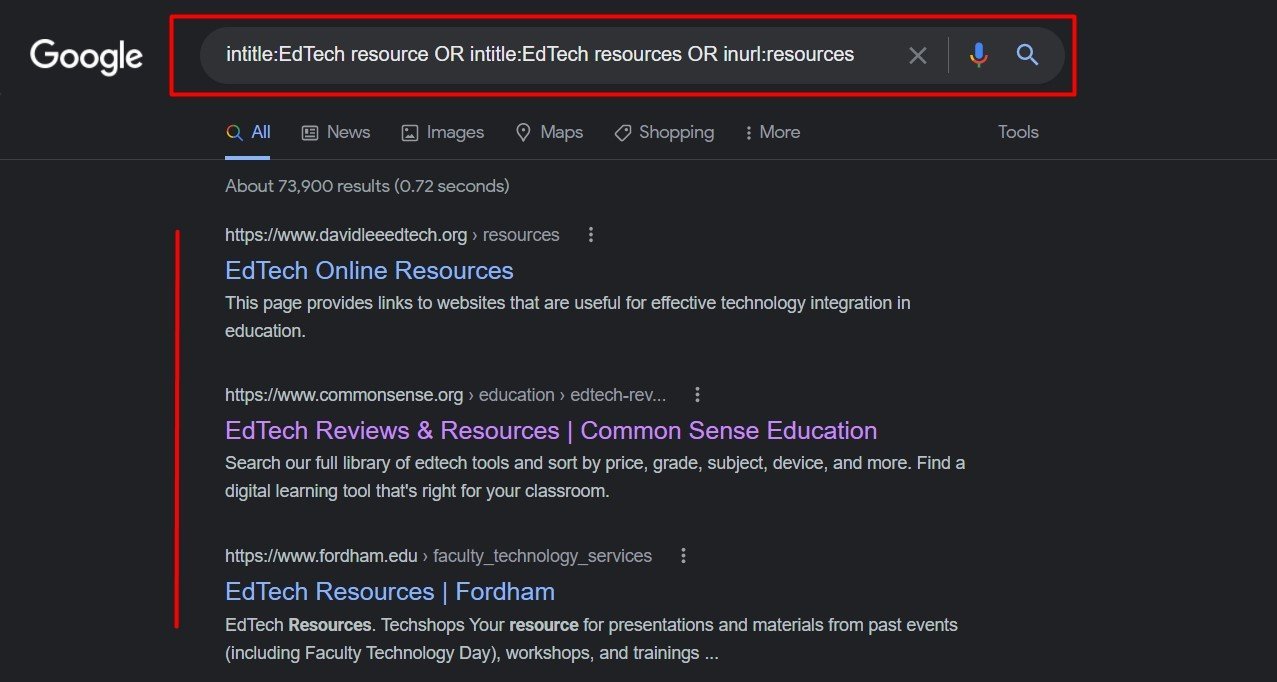Click the magnifying glass search icon

pyautogui.click(x=1026, y=55)
